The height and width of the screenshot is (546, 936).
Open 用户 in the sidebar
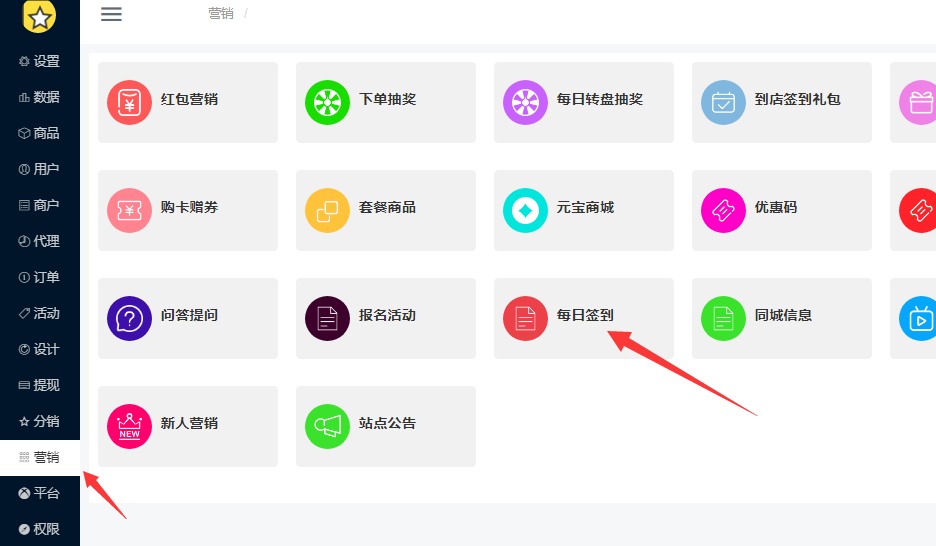pos(39,169)
